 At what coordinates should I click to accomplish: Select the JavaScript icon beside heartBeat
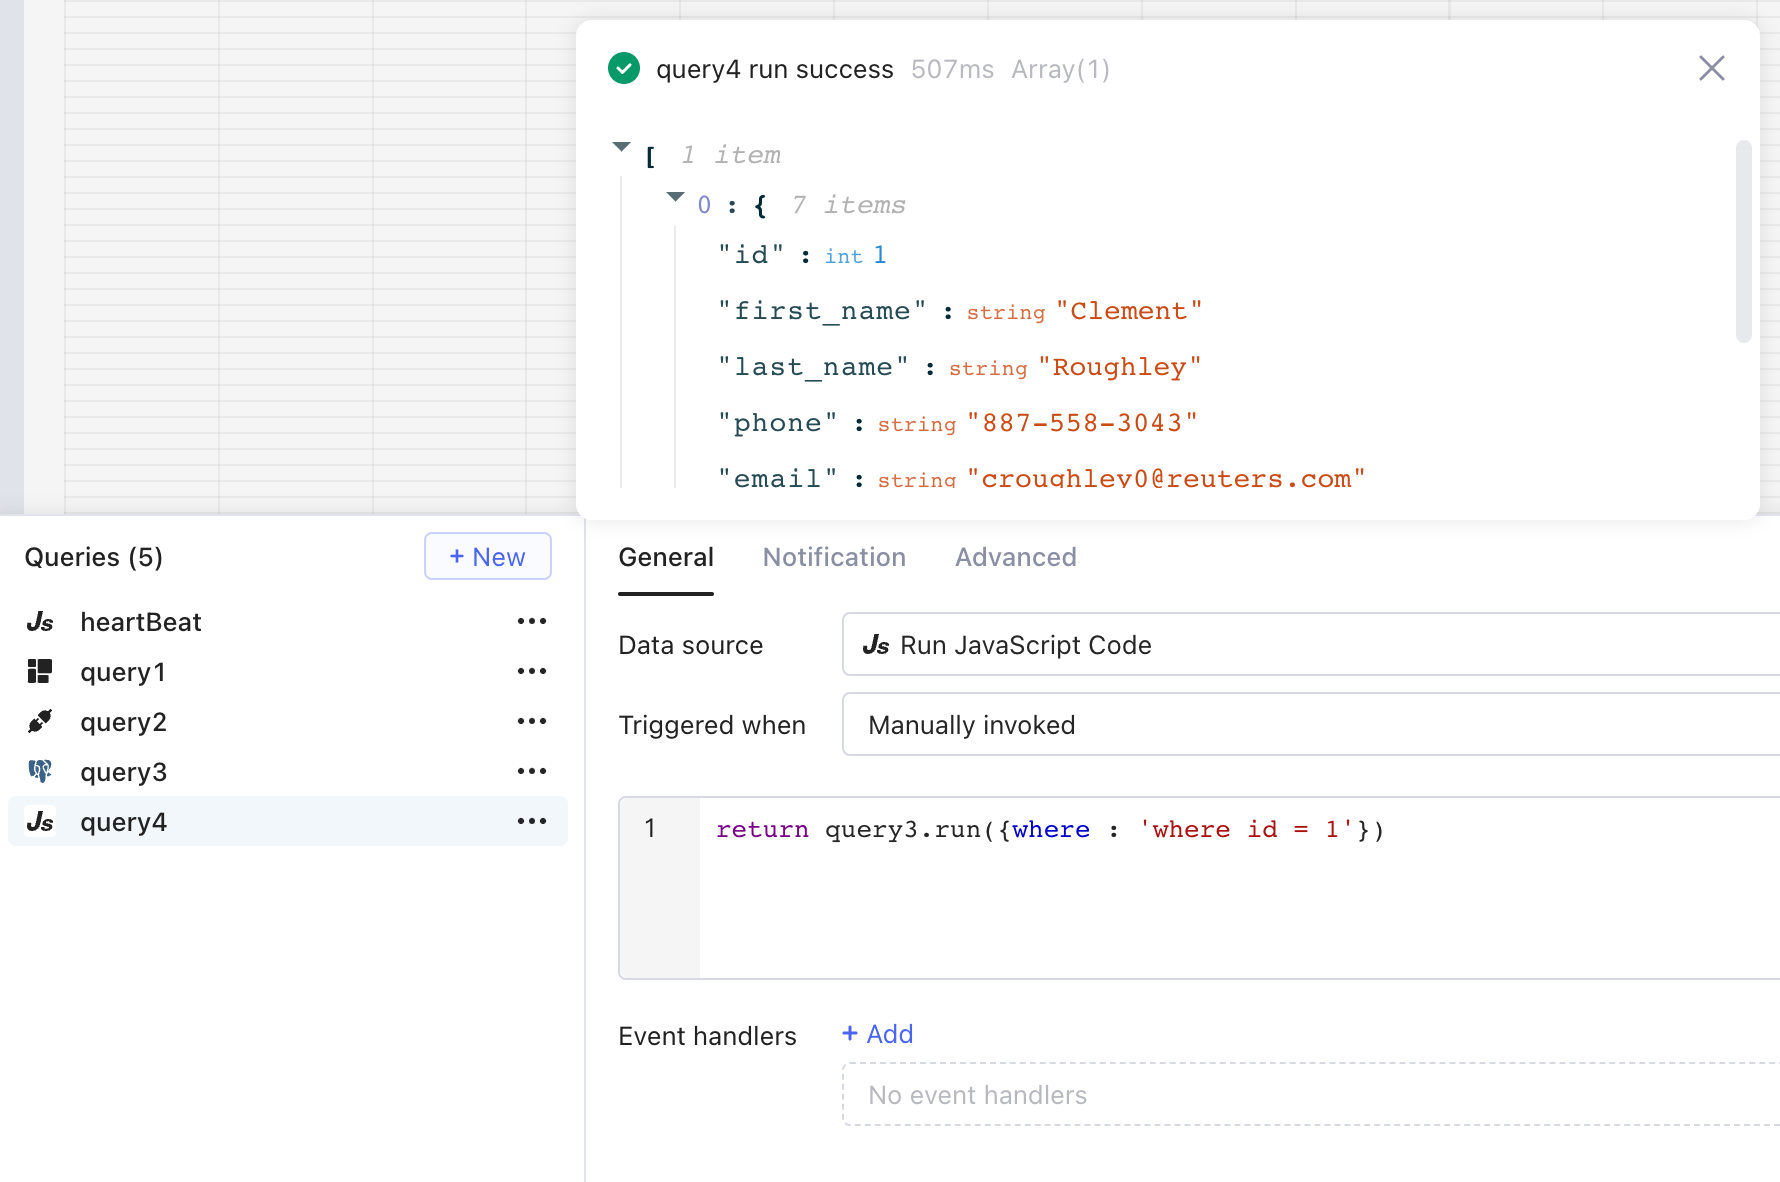click(40, 621)
